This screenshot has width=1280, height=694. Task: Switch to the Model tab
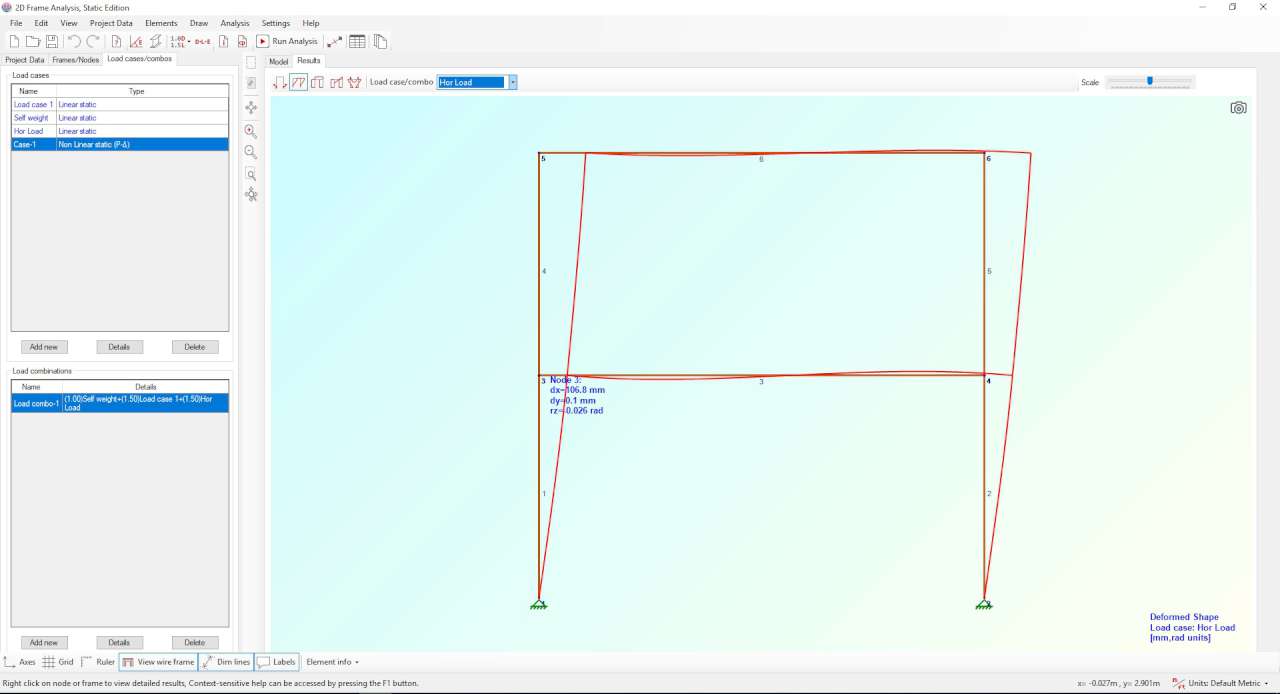(x=278, y=60)
